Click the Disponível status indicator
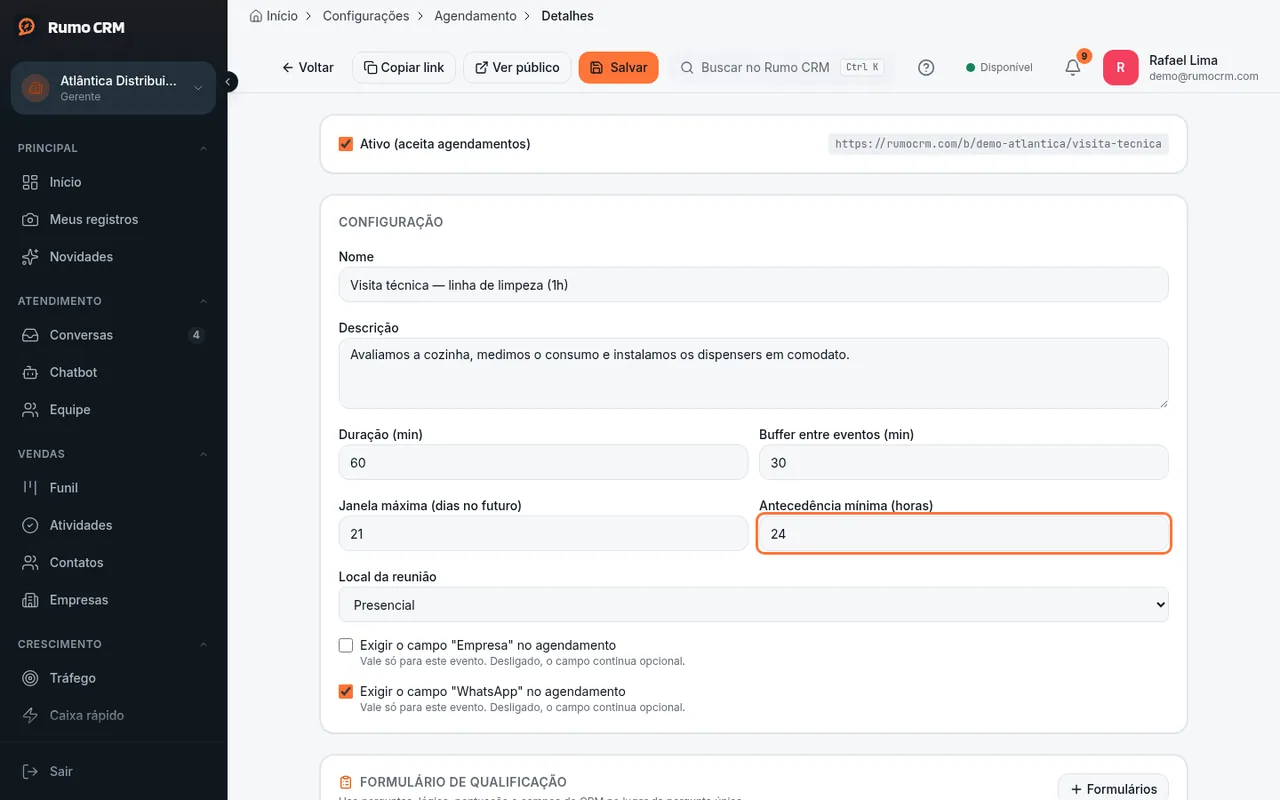 tap(999, 68)
